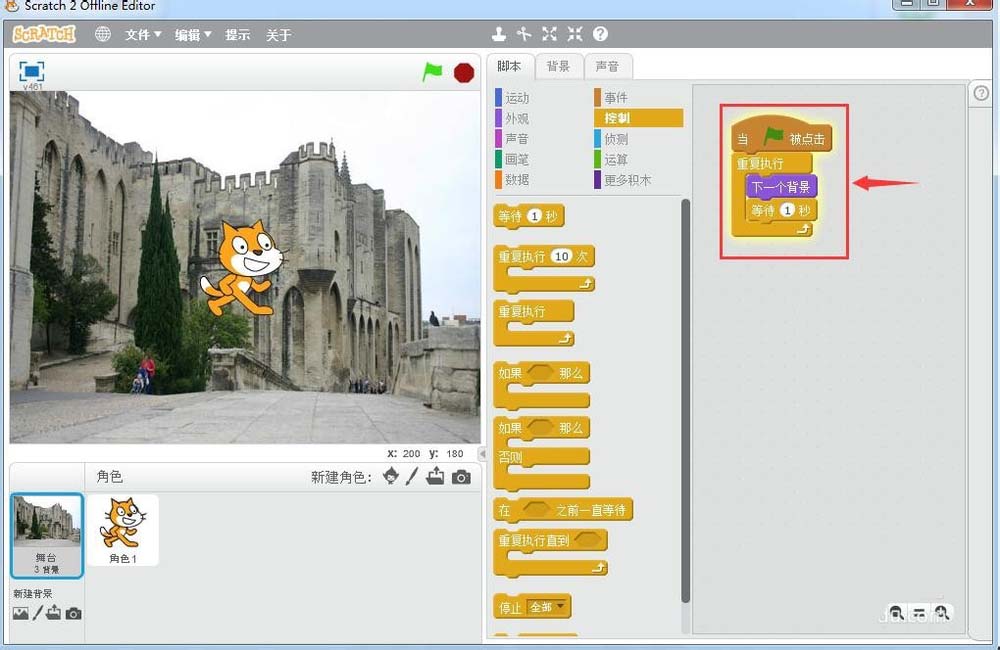
Task: Click the red stop button
Action: 462,73
